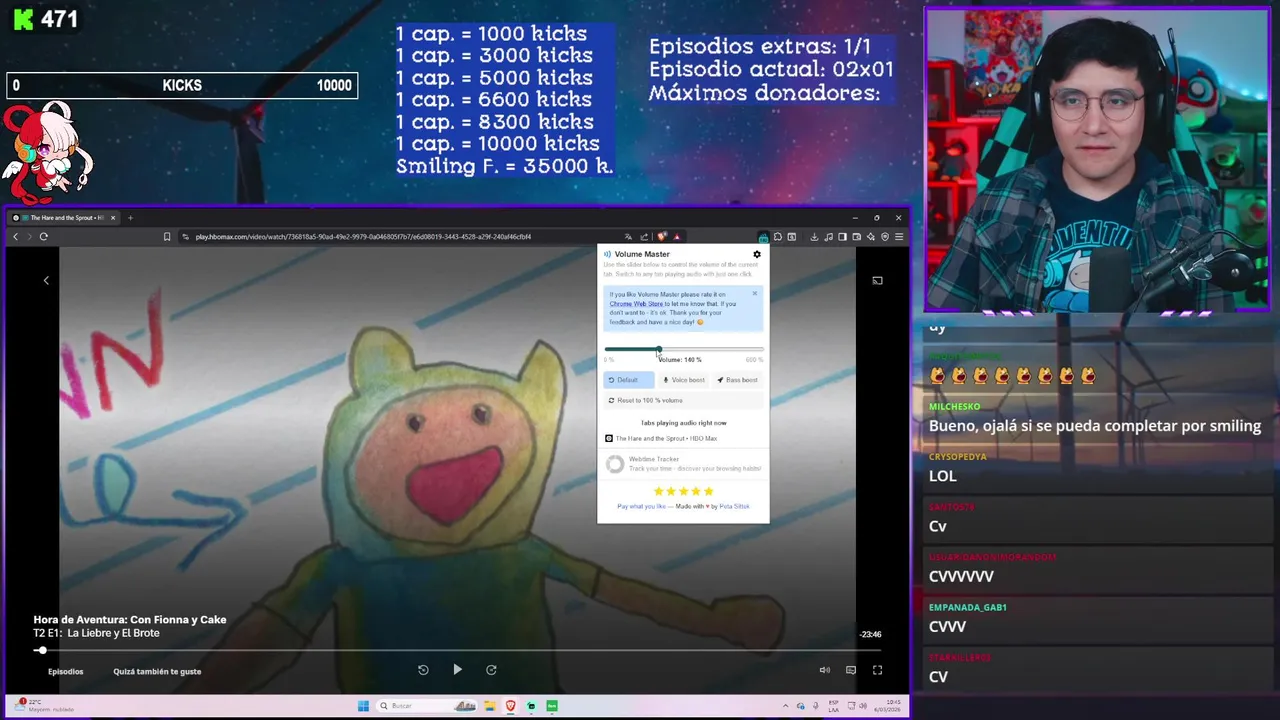The image size is (1280, 720).
Task: Open the browser hamburger menu
Action: click(x=899, y=237)
